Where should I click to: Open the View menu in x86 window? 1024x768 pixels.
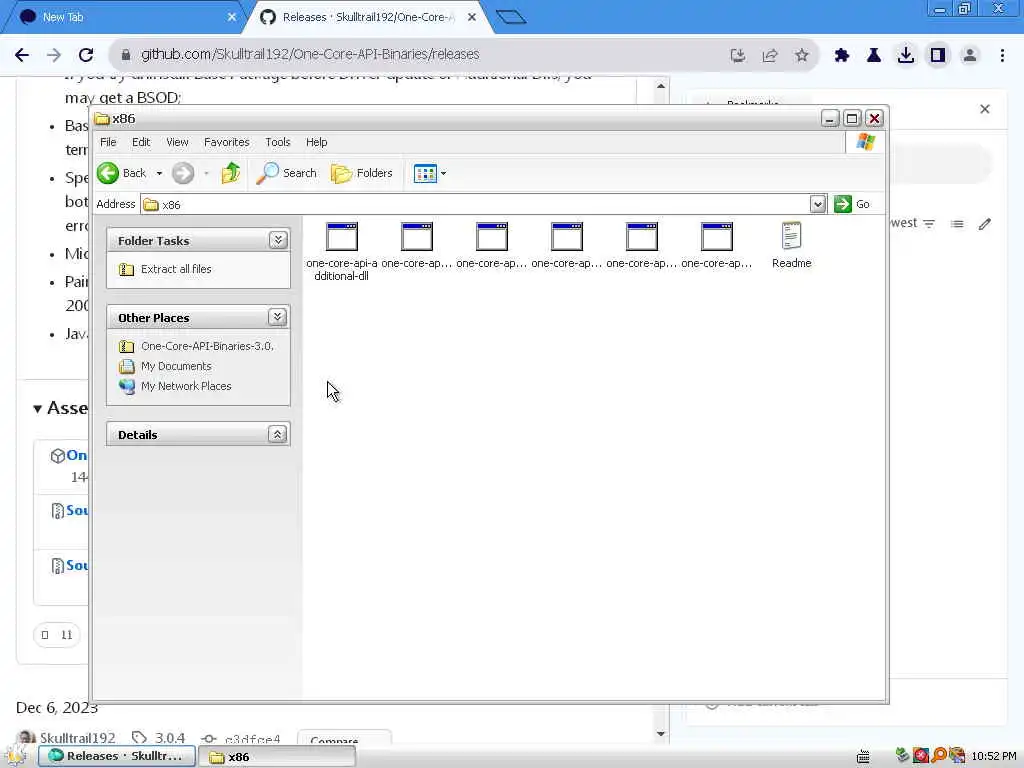click(177, 142)
